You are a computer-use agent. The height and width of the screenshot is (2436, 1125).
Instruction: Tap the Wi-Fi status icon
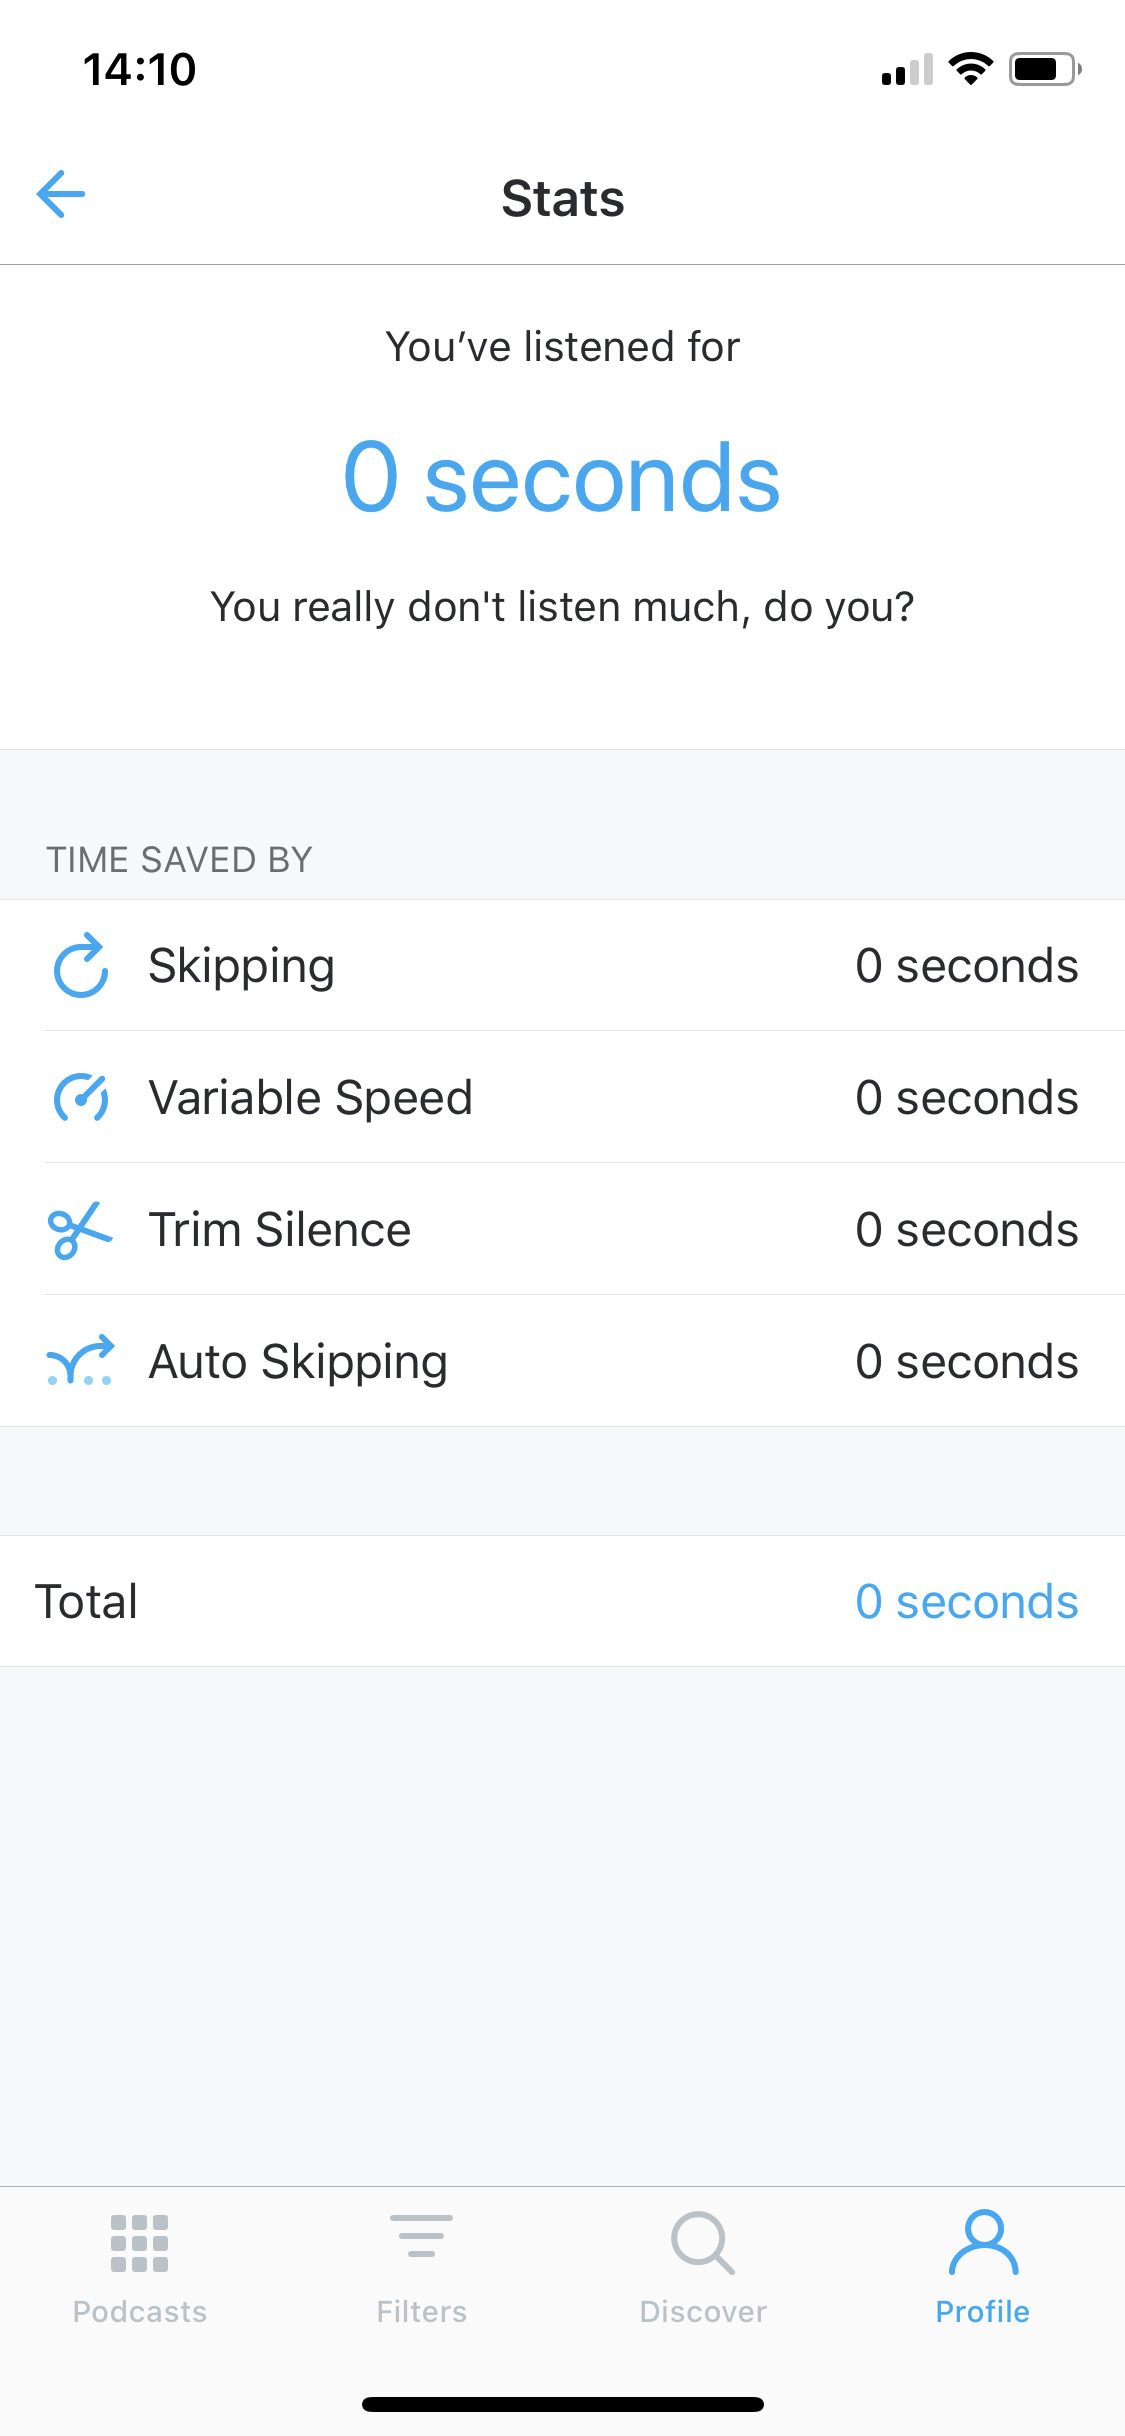click(970, 69)
